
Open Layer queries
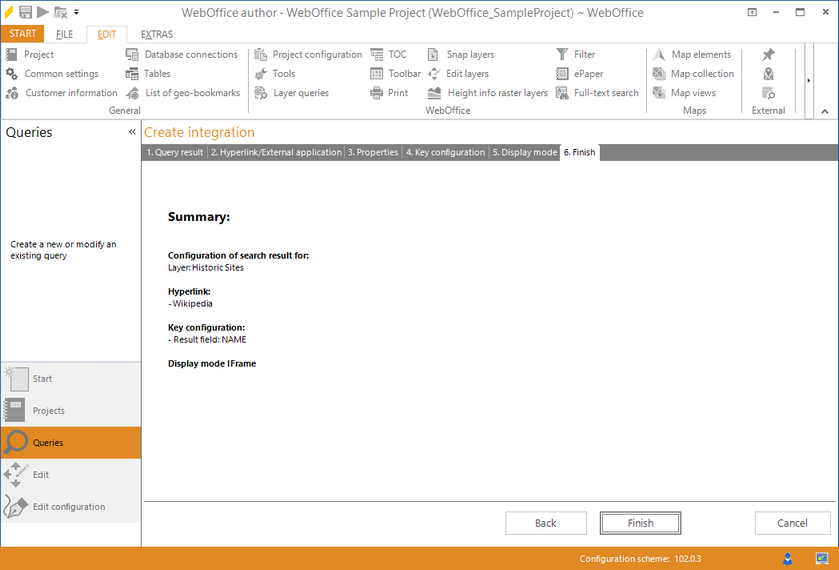(292, 93)
